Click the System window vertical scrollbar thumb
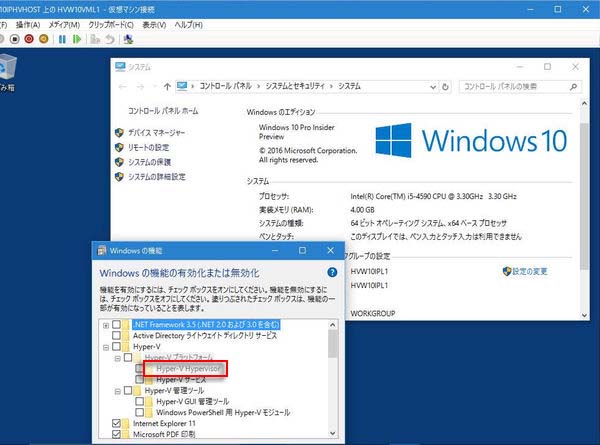The height and width of the screenshot is (445, 600). point(584,196)
